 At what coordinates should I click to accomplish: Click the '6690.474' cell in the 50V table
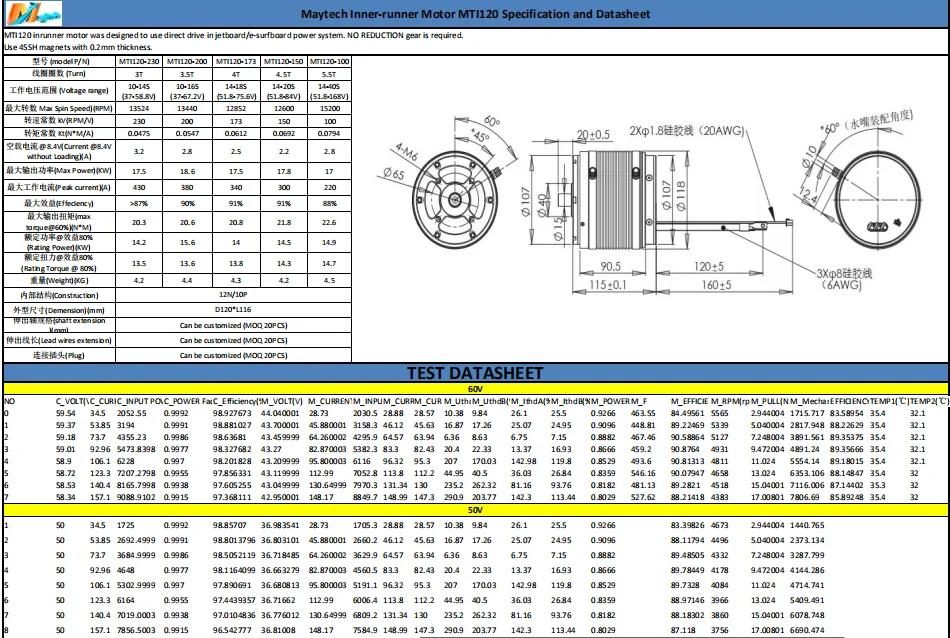[807, 630]
